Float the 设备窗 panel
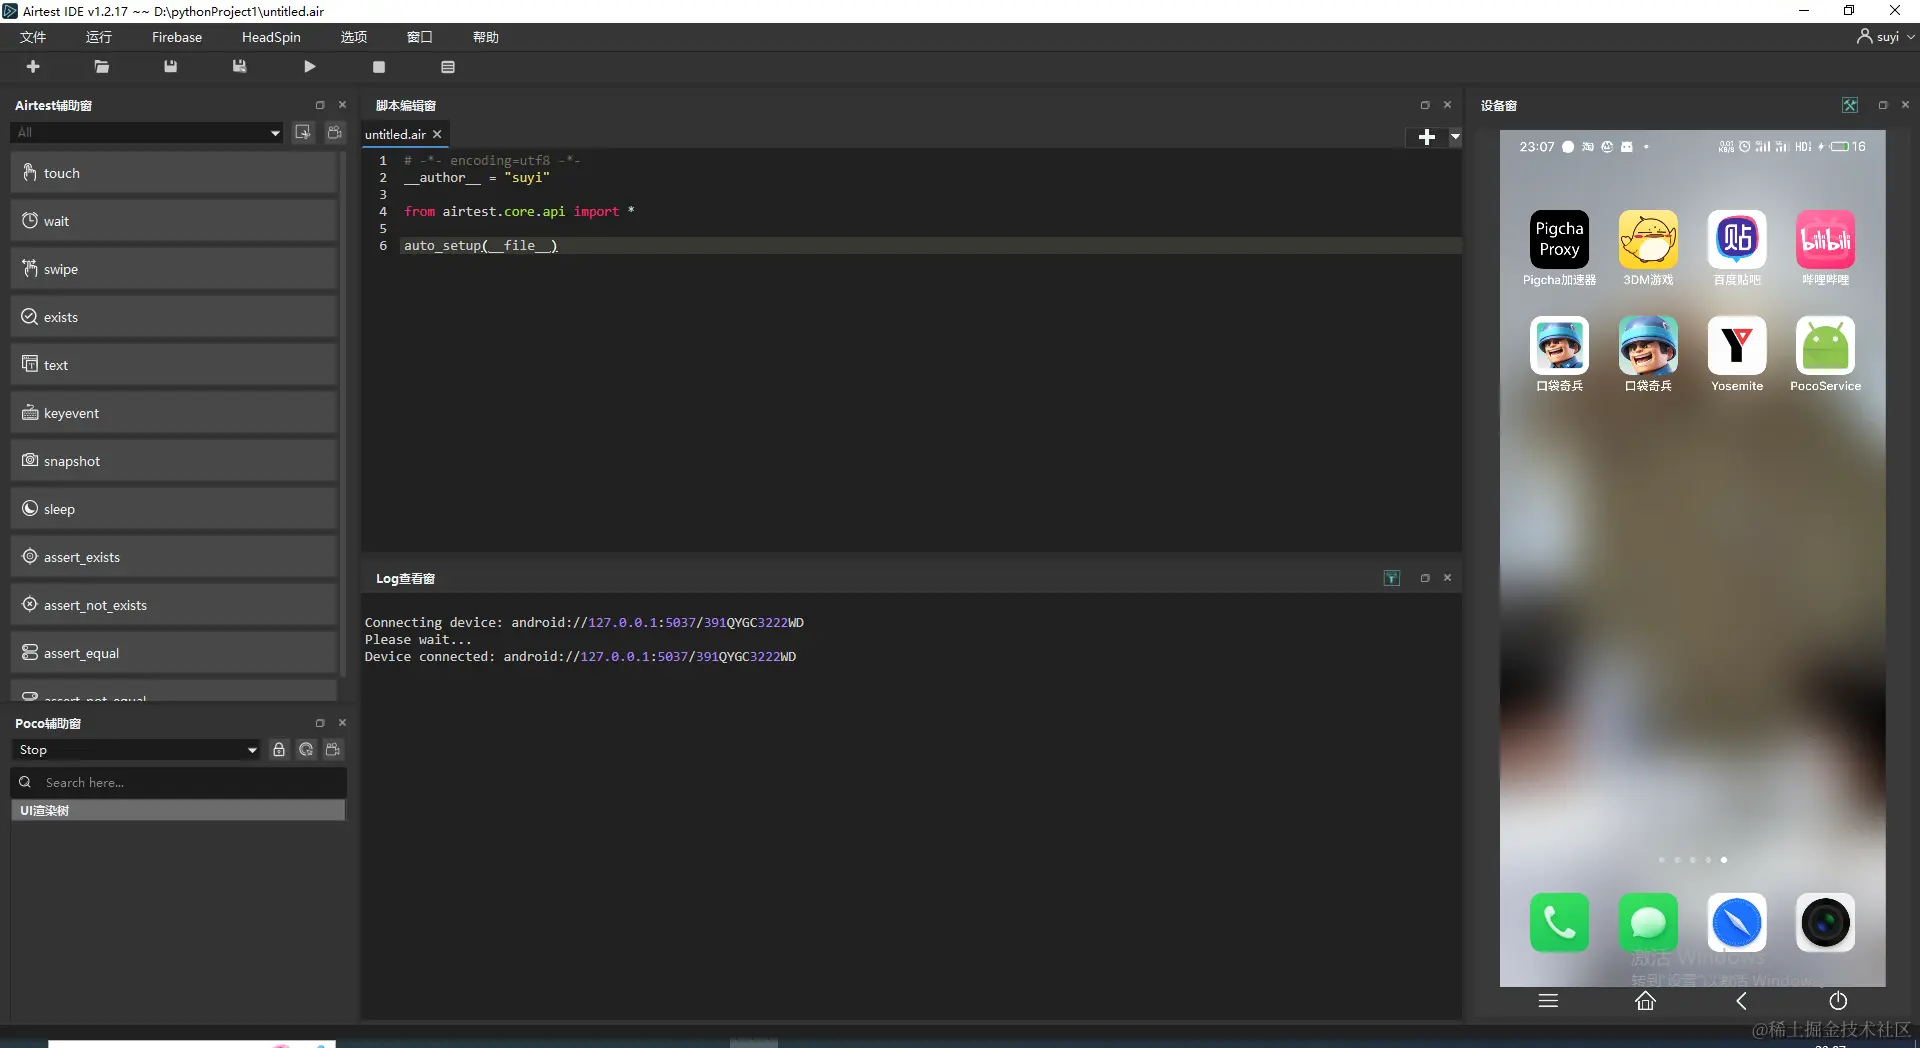 pyautogui.click(x=1883, y=105)
